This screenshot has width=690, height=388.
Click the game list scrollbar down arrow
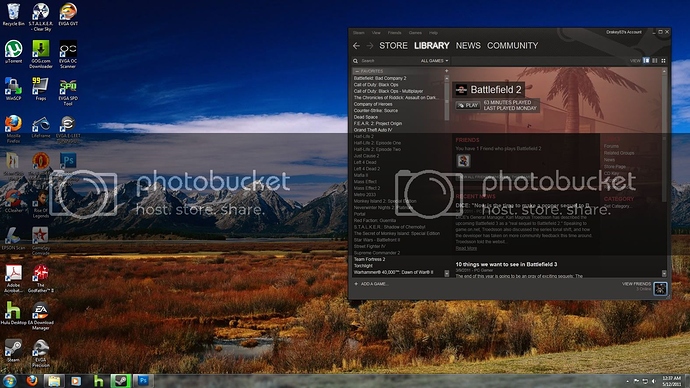[447, 274]
